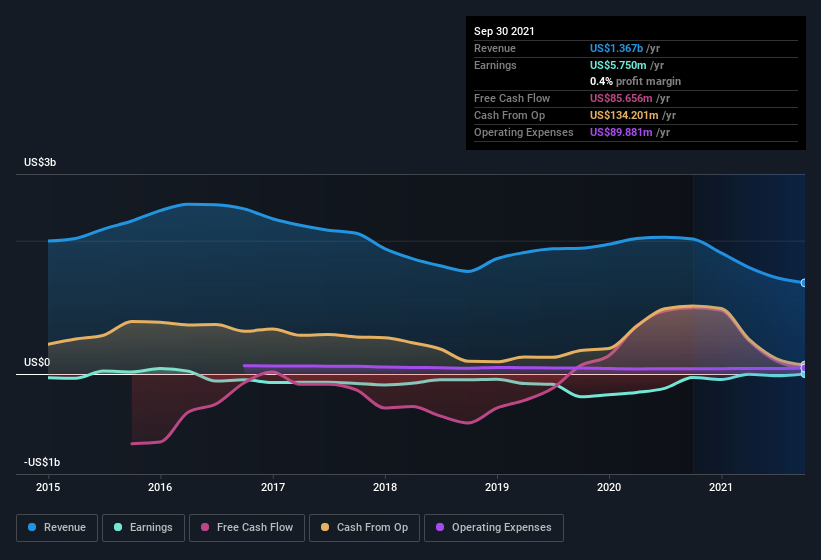Click the 2016 x-axis label

(160, 487)
